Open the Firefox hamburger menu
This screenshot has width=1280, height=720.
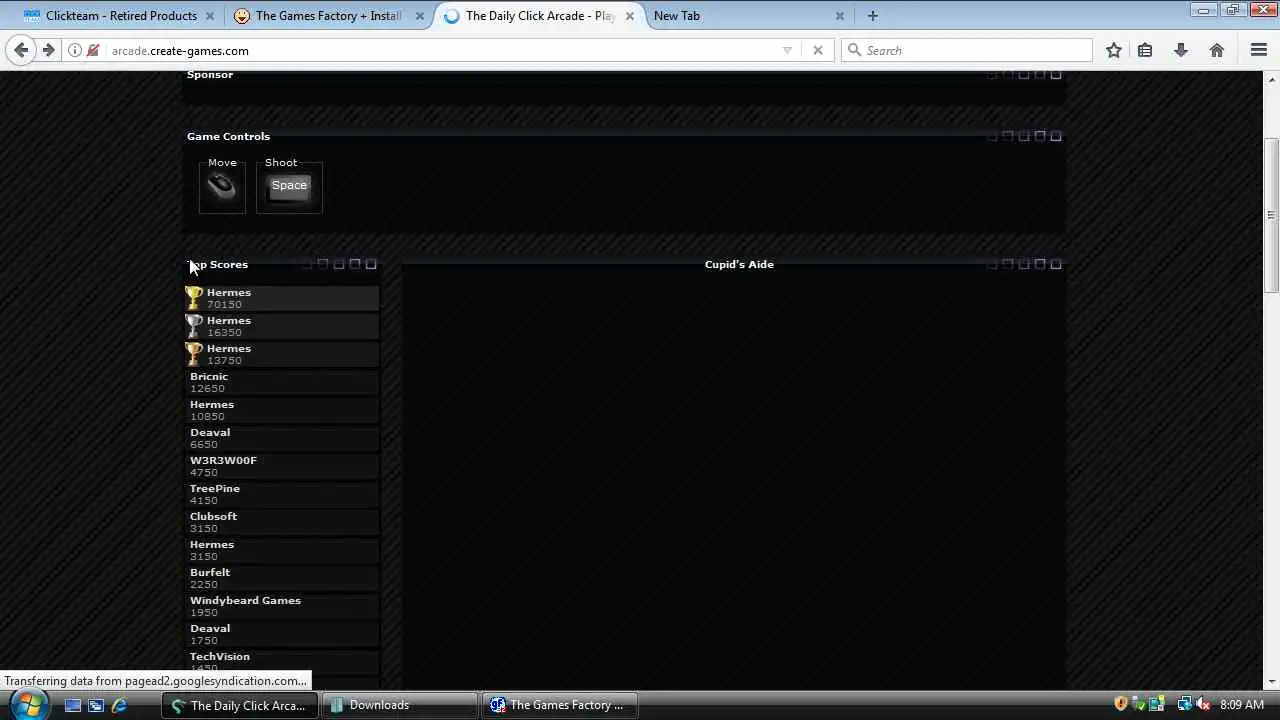pyautogui.click(x=1259, y=50)
